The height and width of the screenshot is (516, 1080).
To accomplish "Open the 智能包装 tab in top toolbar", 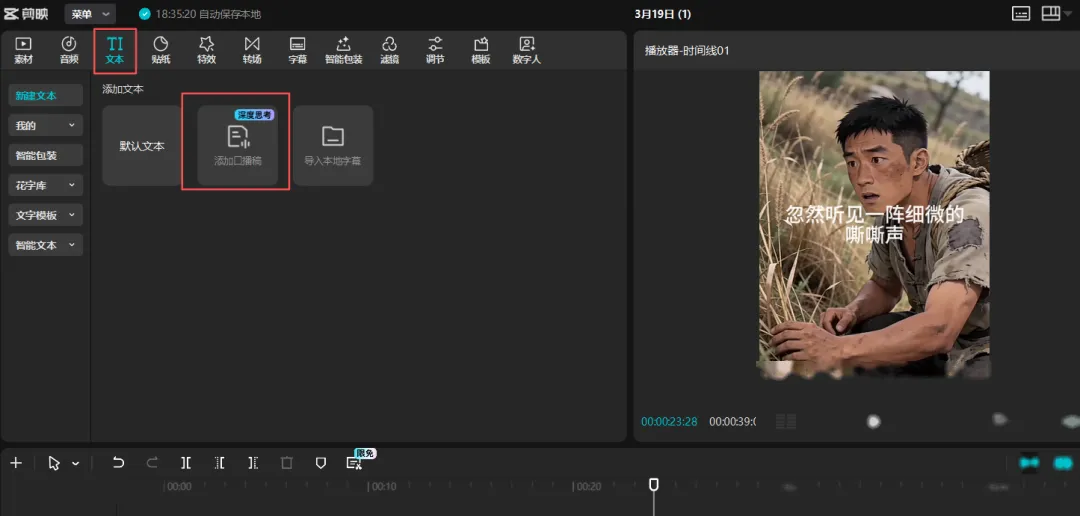I will (344, 51).
